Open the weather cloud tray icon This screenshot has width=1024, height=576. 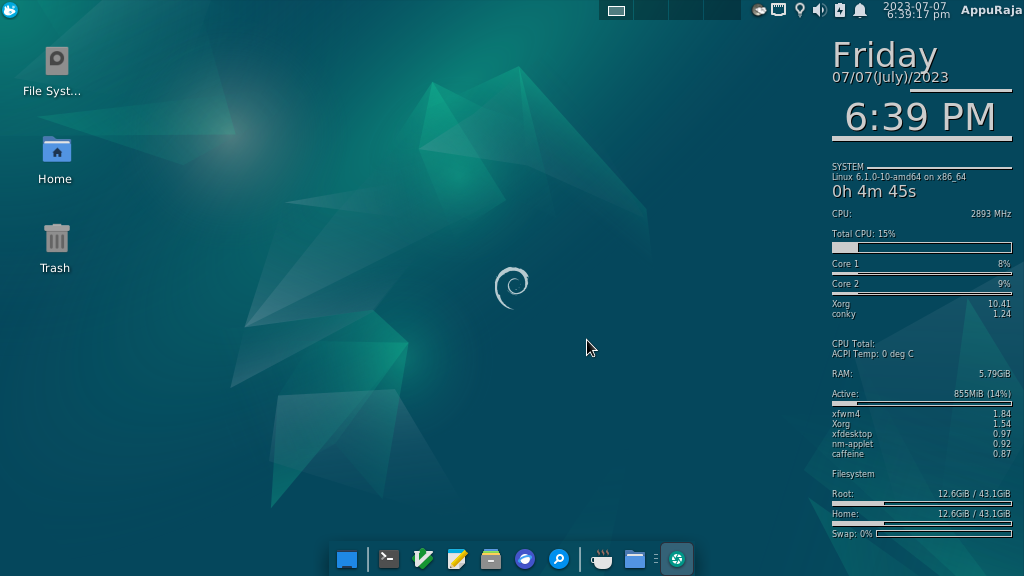[x=759, y=10]
